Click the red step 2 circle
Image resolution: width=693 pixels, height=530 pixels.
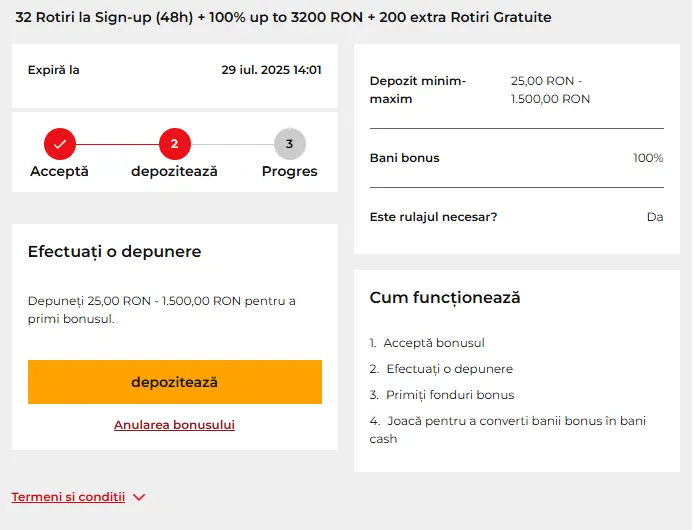tap(174, 144)
